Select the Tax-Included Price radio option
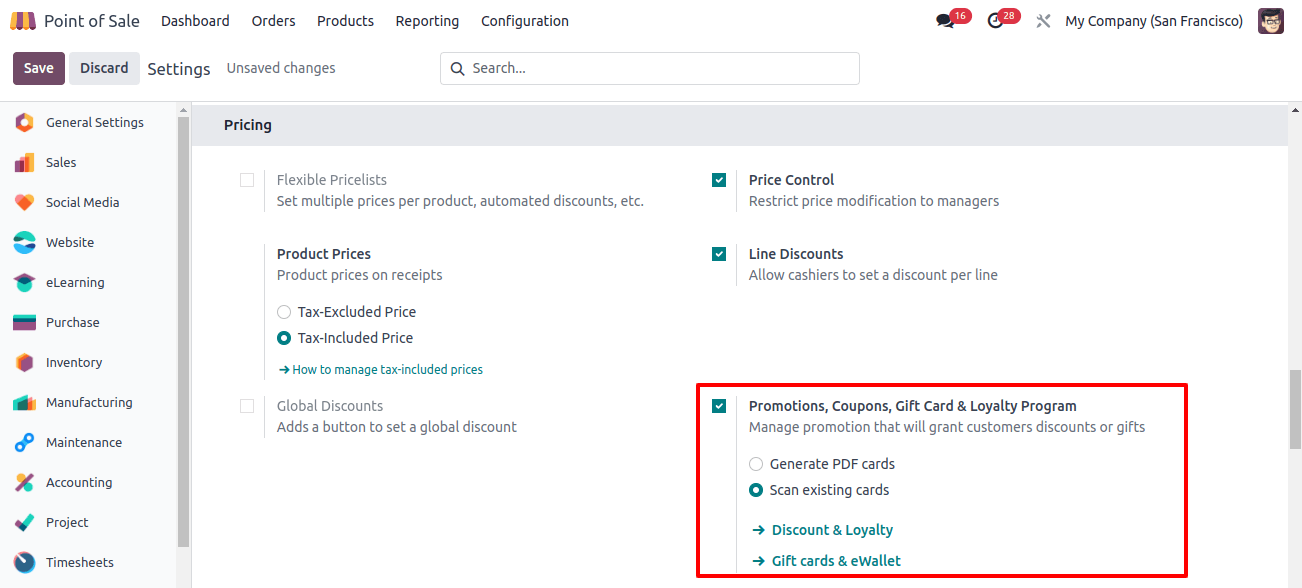 click(284, 338)
